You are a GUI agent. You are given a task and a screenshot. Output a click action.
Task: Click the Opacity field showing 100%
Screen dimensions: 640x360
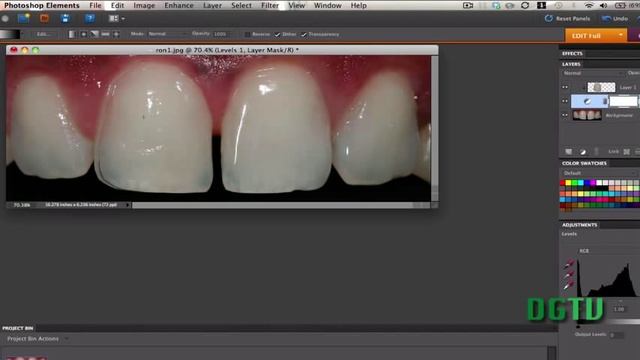click(222, 34)
